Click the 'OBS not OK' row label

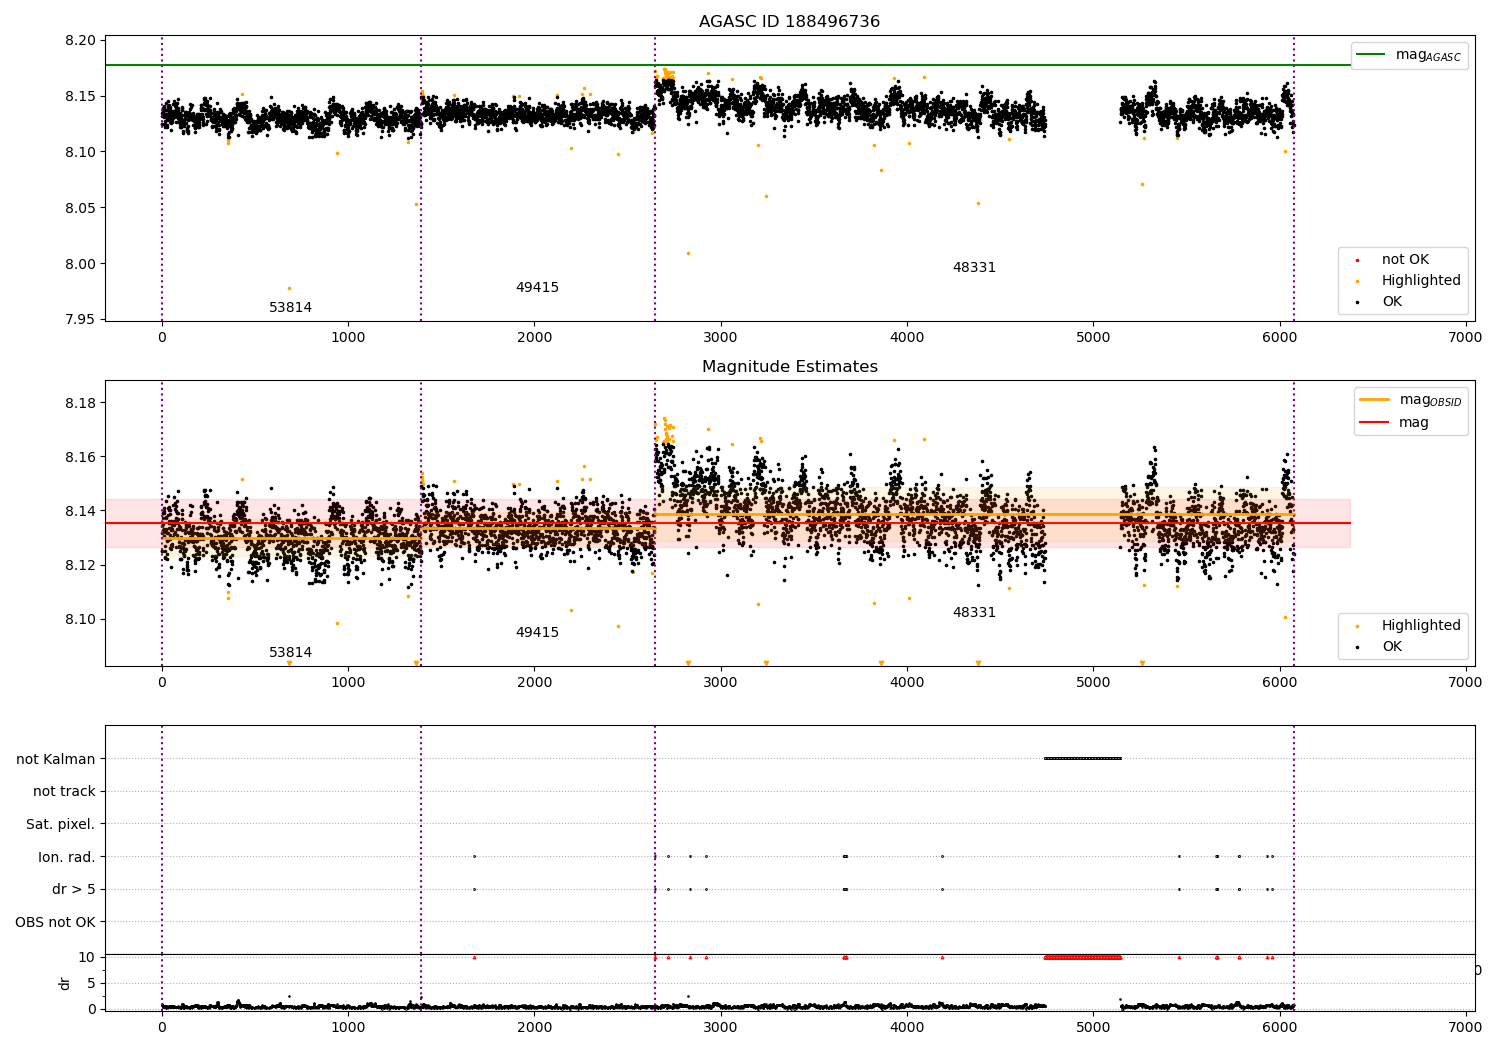pyautogui.click(x=56, y=922)
